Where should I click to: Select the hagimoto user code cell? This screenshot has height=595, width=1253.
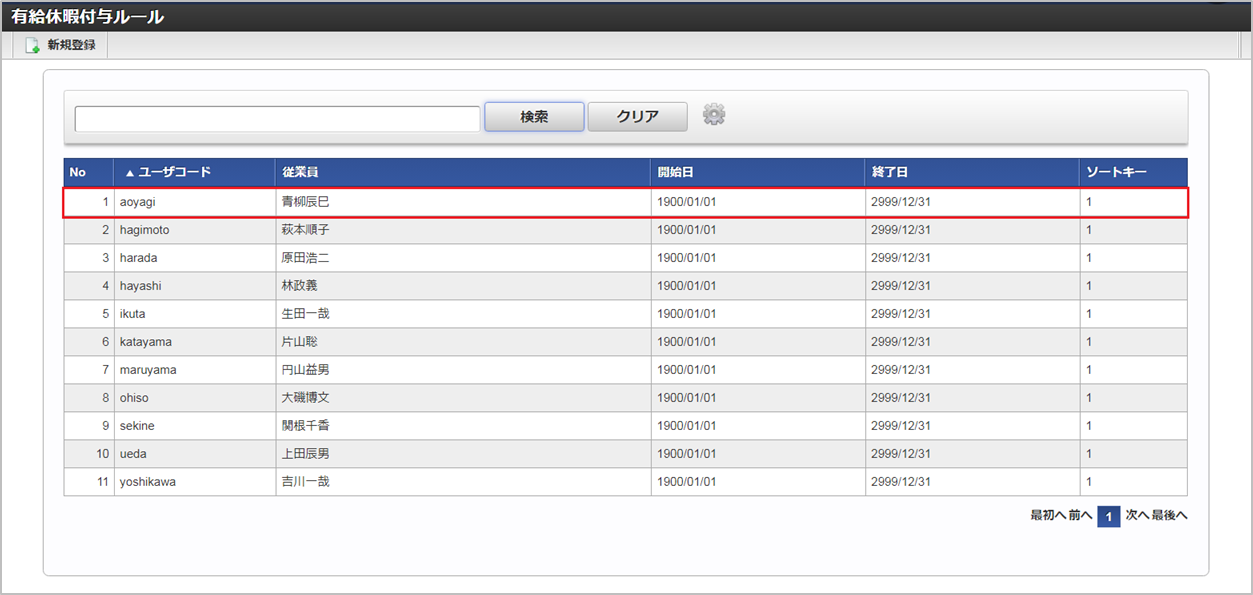coord(195,230)
